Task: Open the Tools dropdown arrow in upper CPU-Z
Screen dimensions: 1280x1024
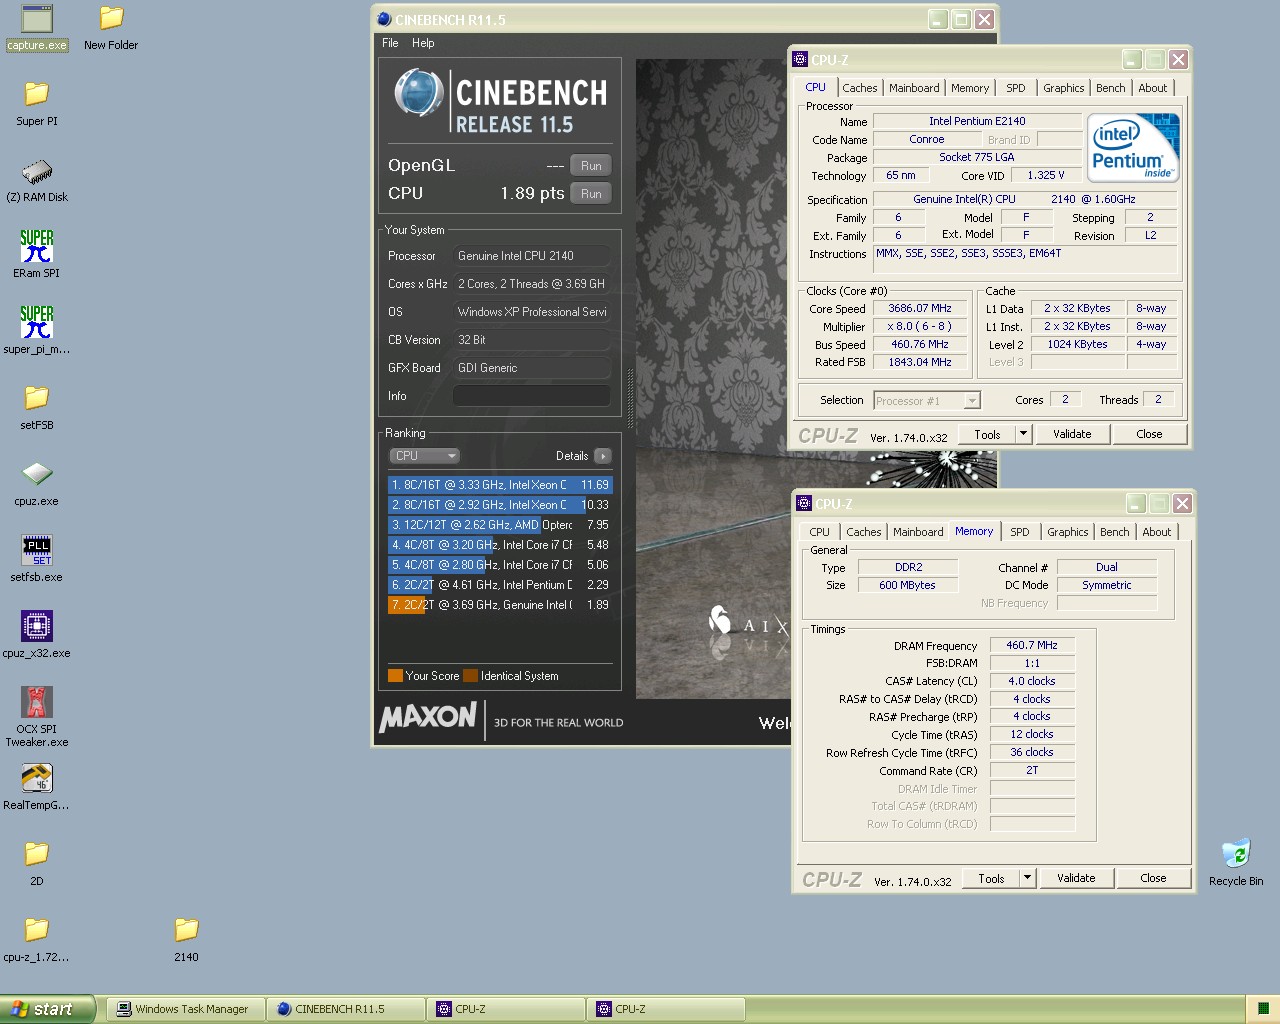Action: (x=1023, y=434)
